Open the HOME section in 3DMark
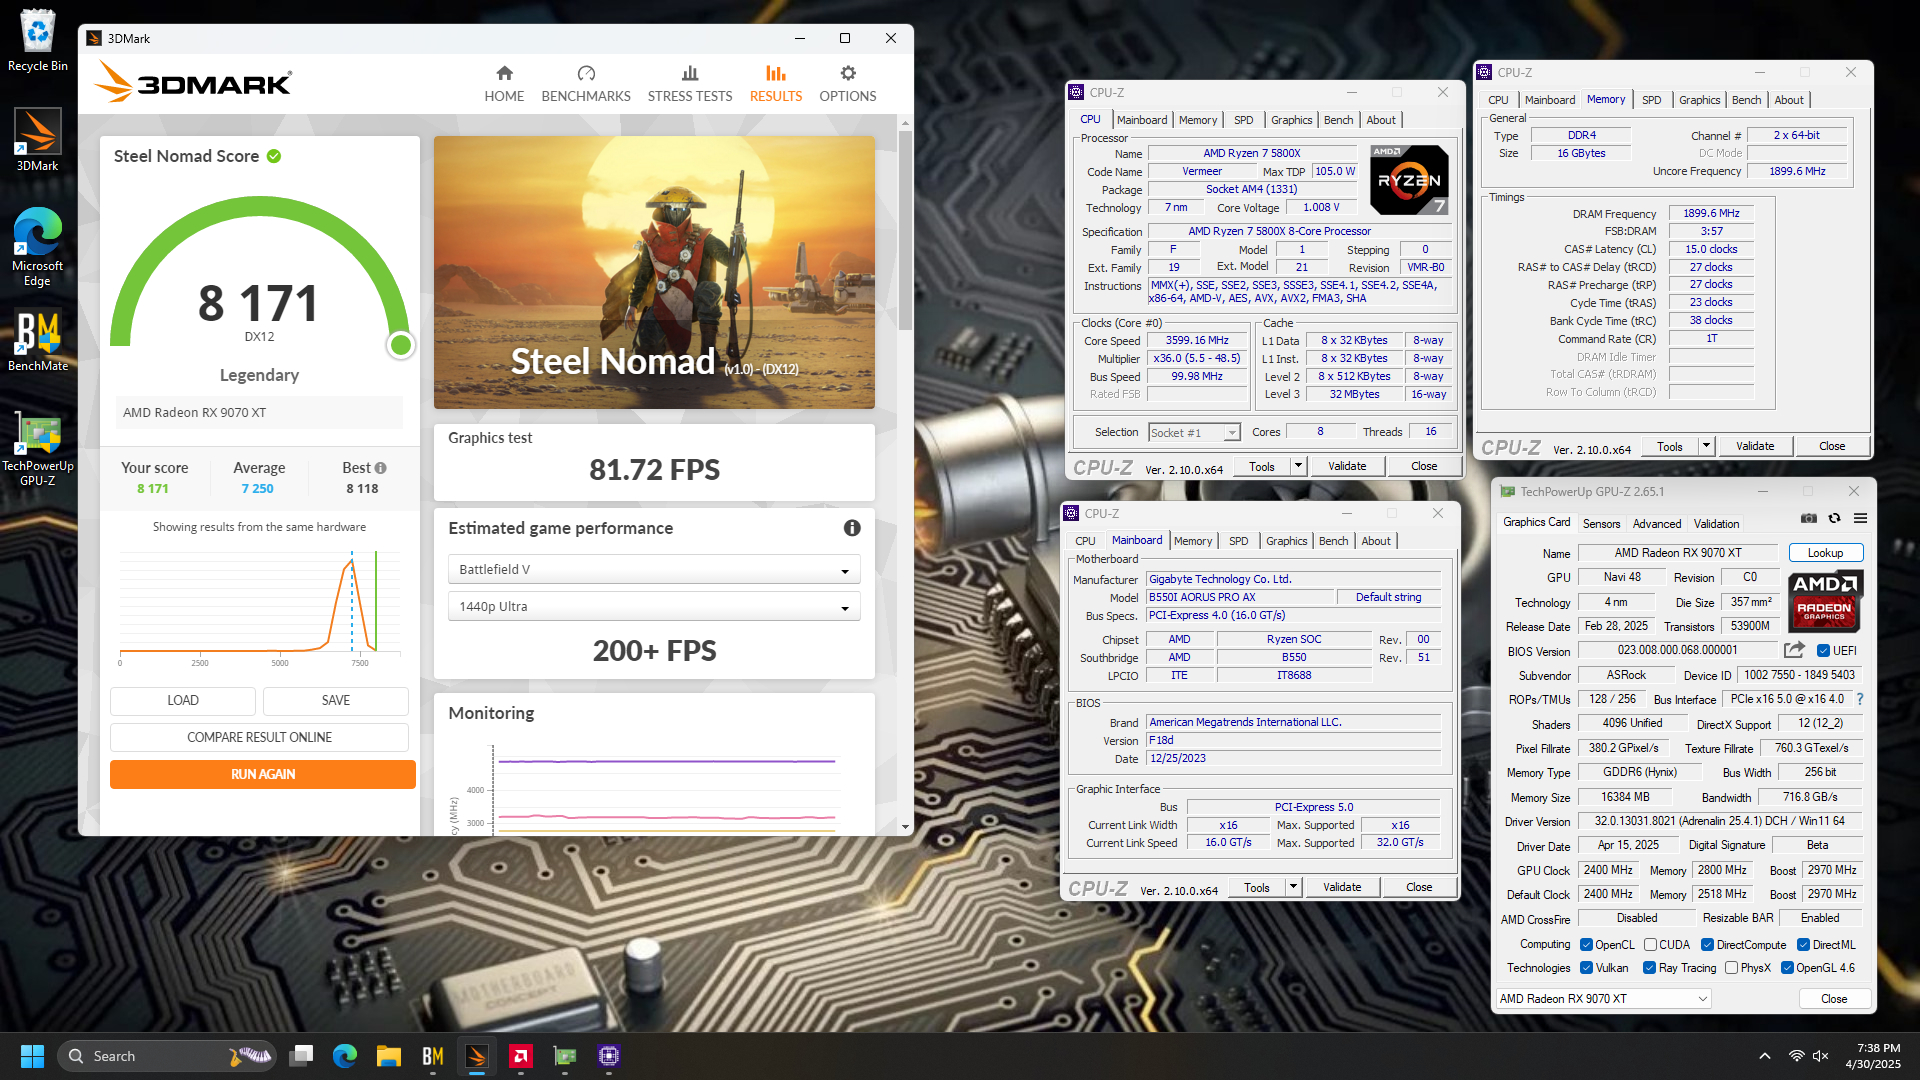1920x1080 pixels. point(504,84)
